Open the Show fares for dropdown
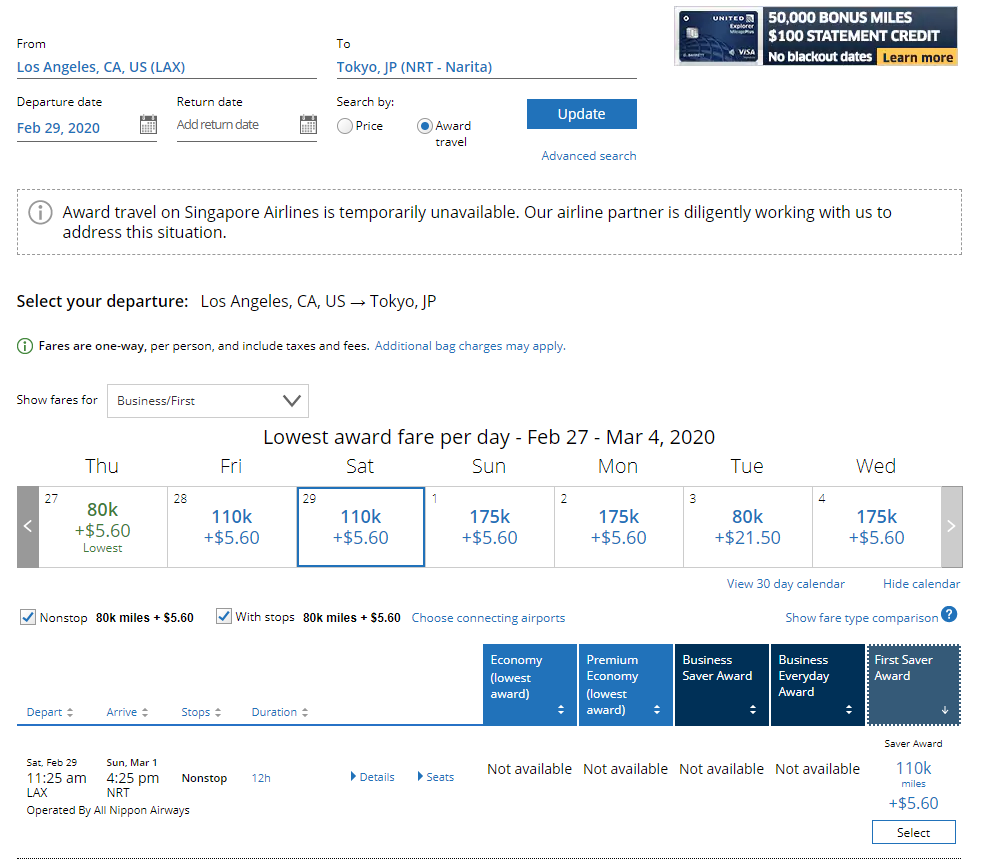 pos(207,401)
